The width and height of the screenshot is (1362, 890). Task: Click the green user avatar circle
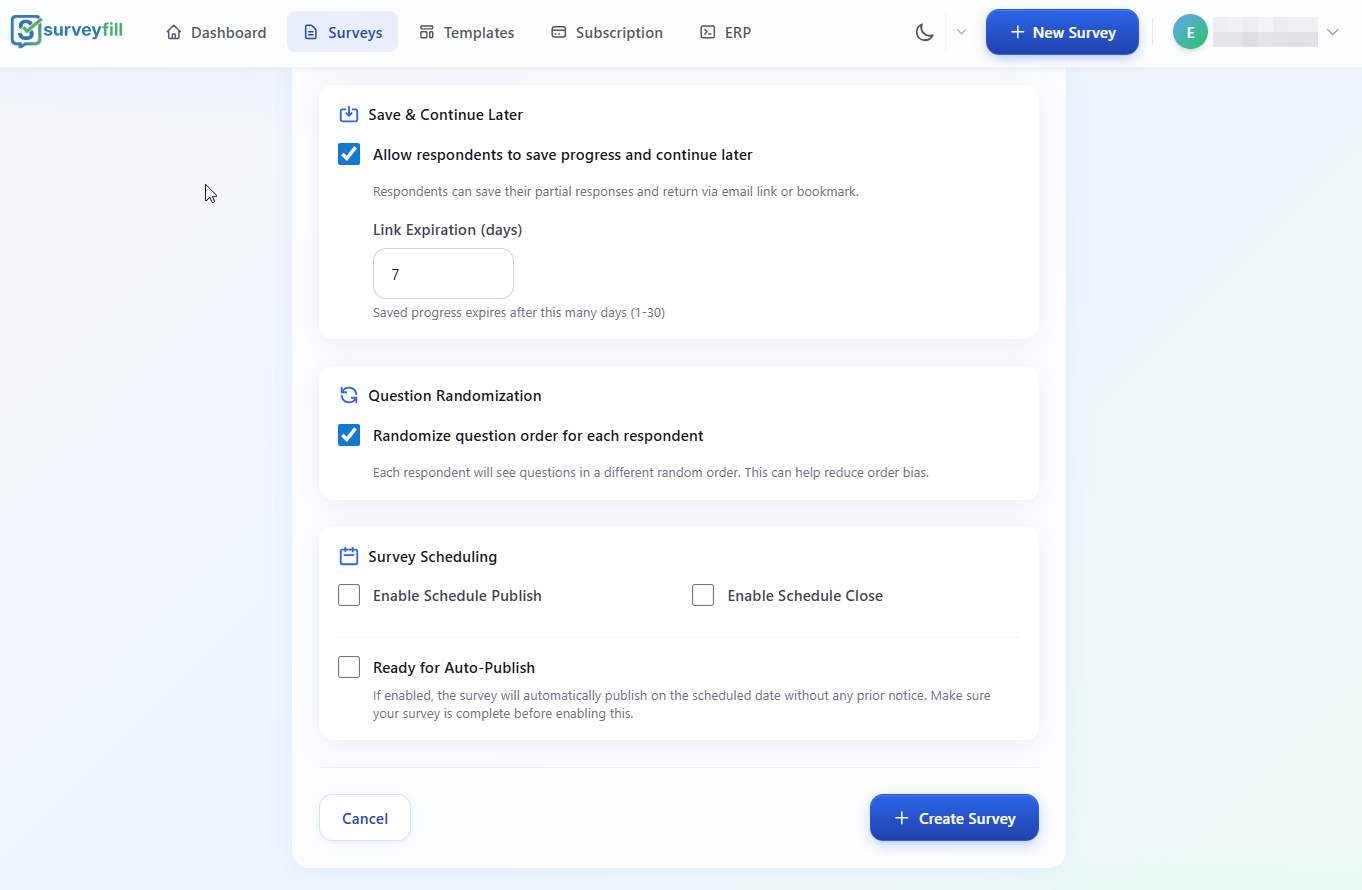(x=1190, y=31)
